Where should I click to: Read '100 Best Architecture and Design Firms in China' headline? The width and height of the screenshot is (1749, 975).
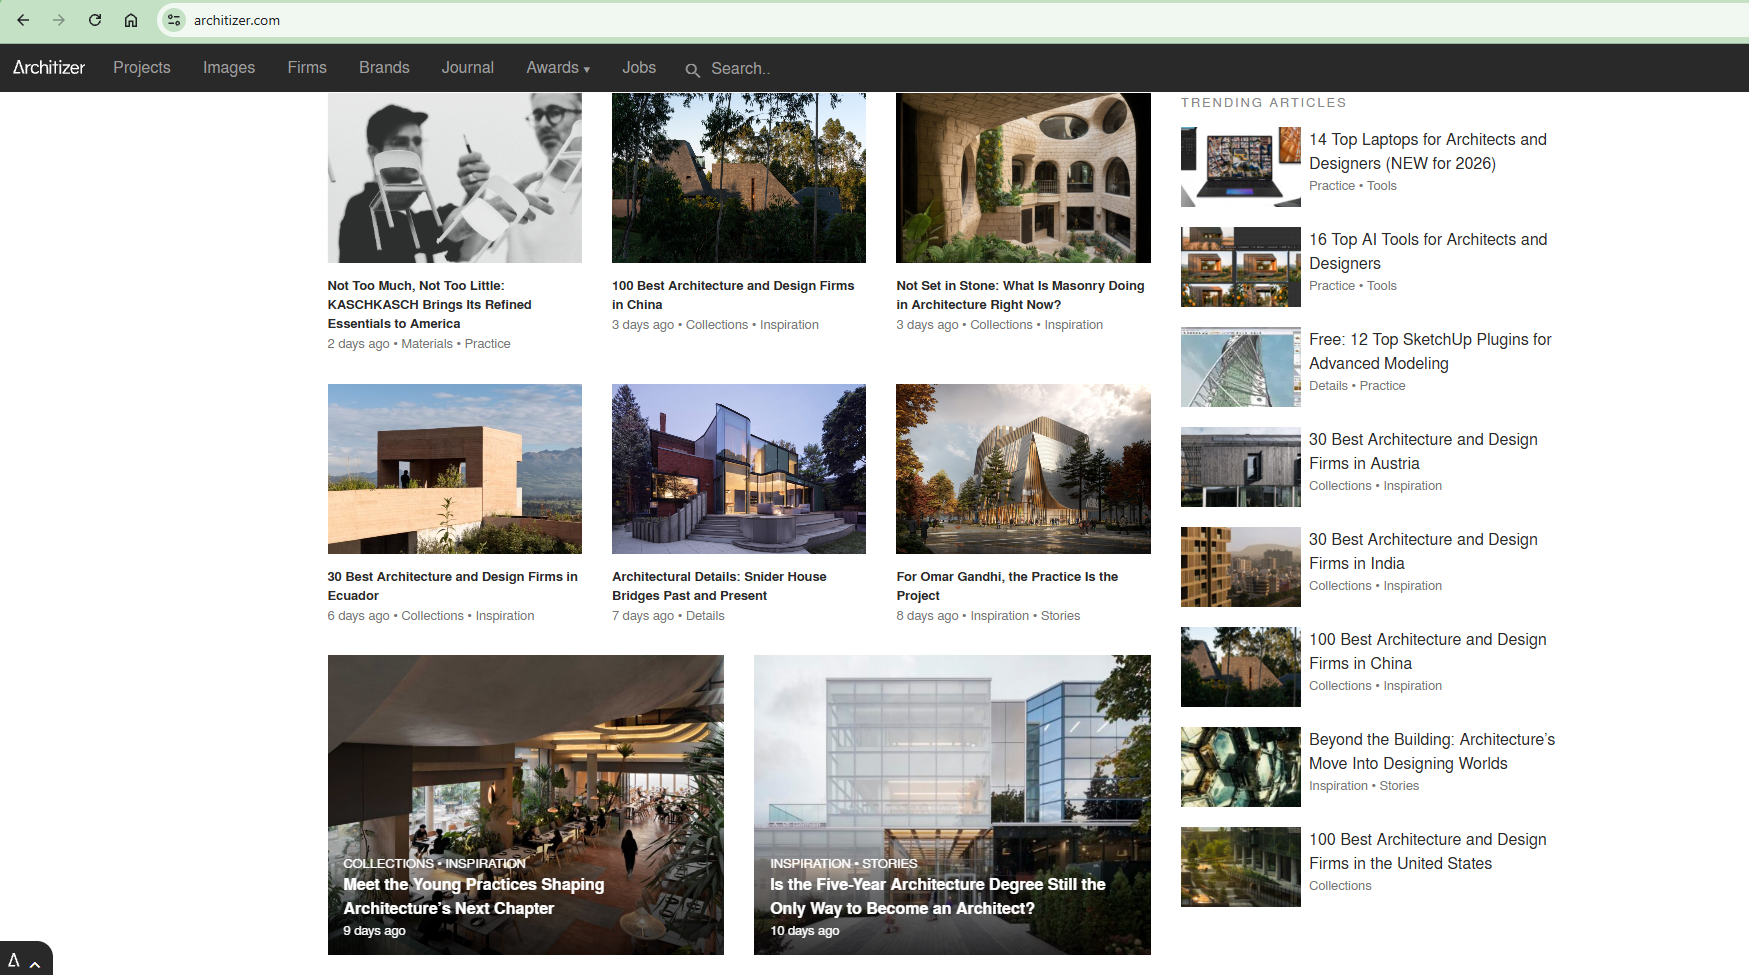tap(733, 295)
